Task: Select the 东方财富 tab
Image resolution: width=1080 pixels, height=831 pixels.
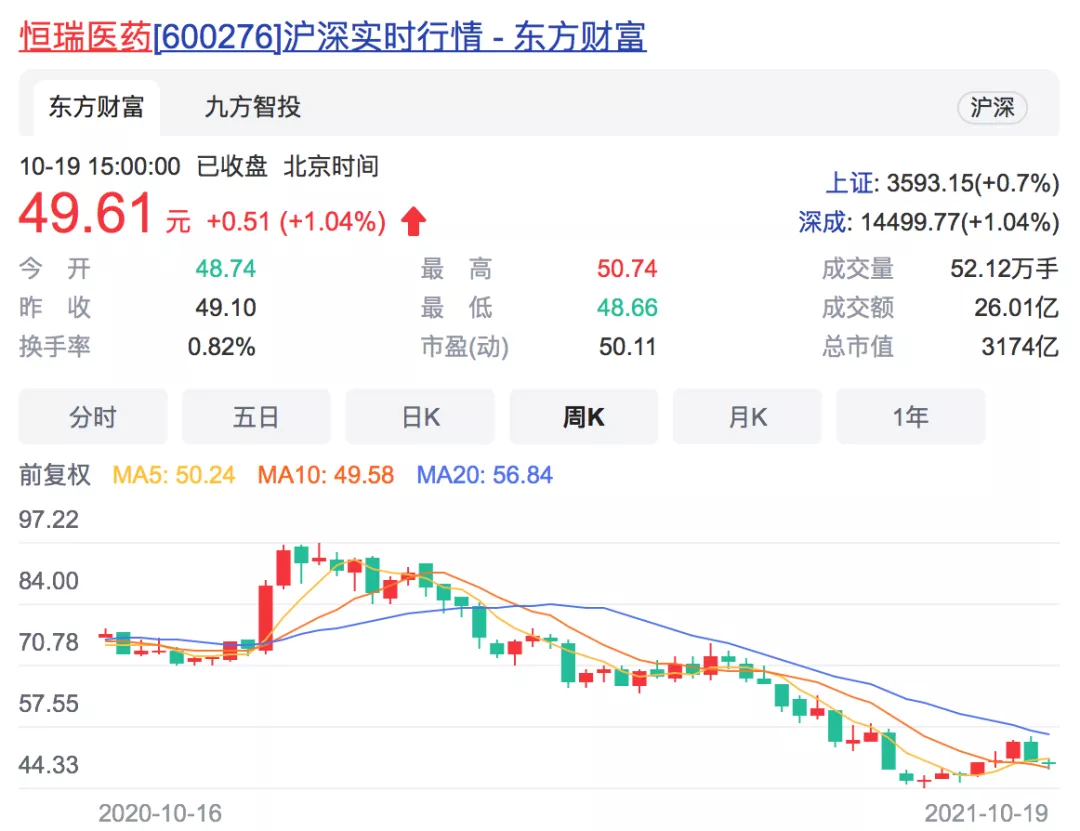Action: (96, 107)
